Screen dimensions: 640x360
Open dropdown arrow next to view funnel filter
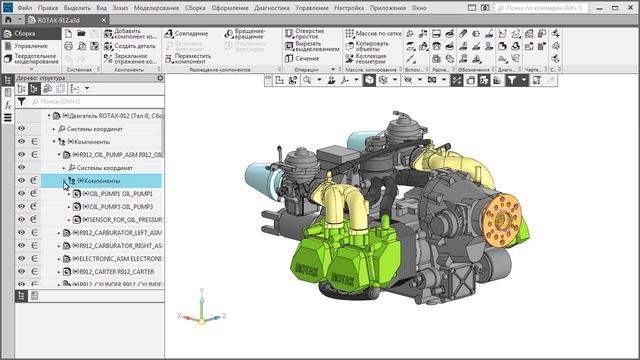point(524,80)
